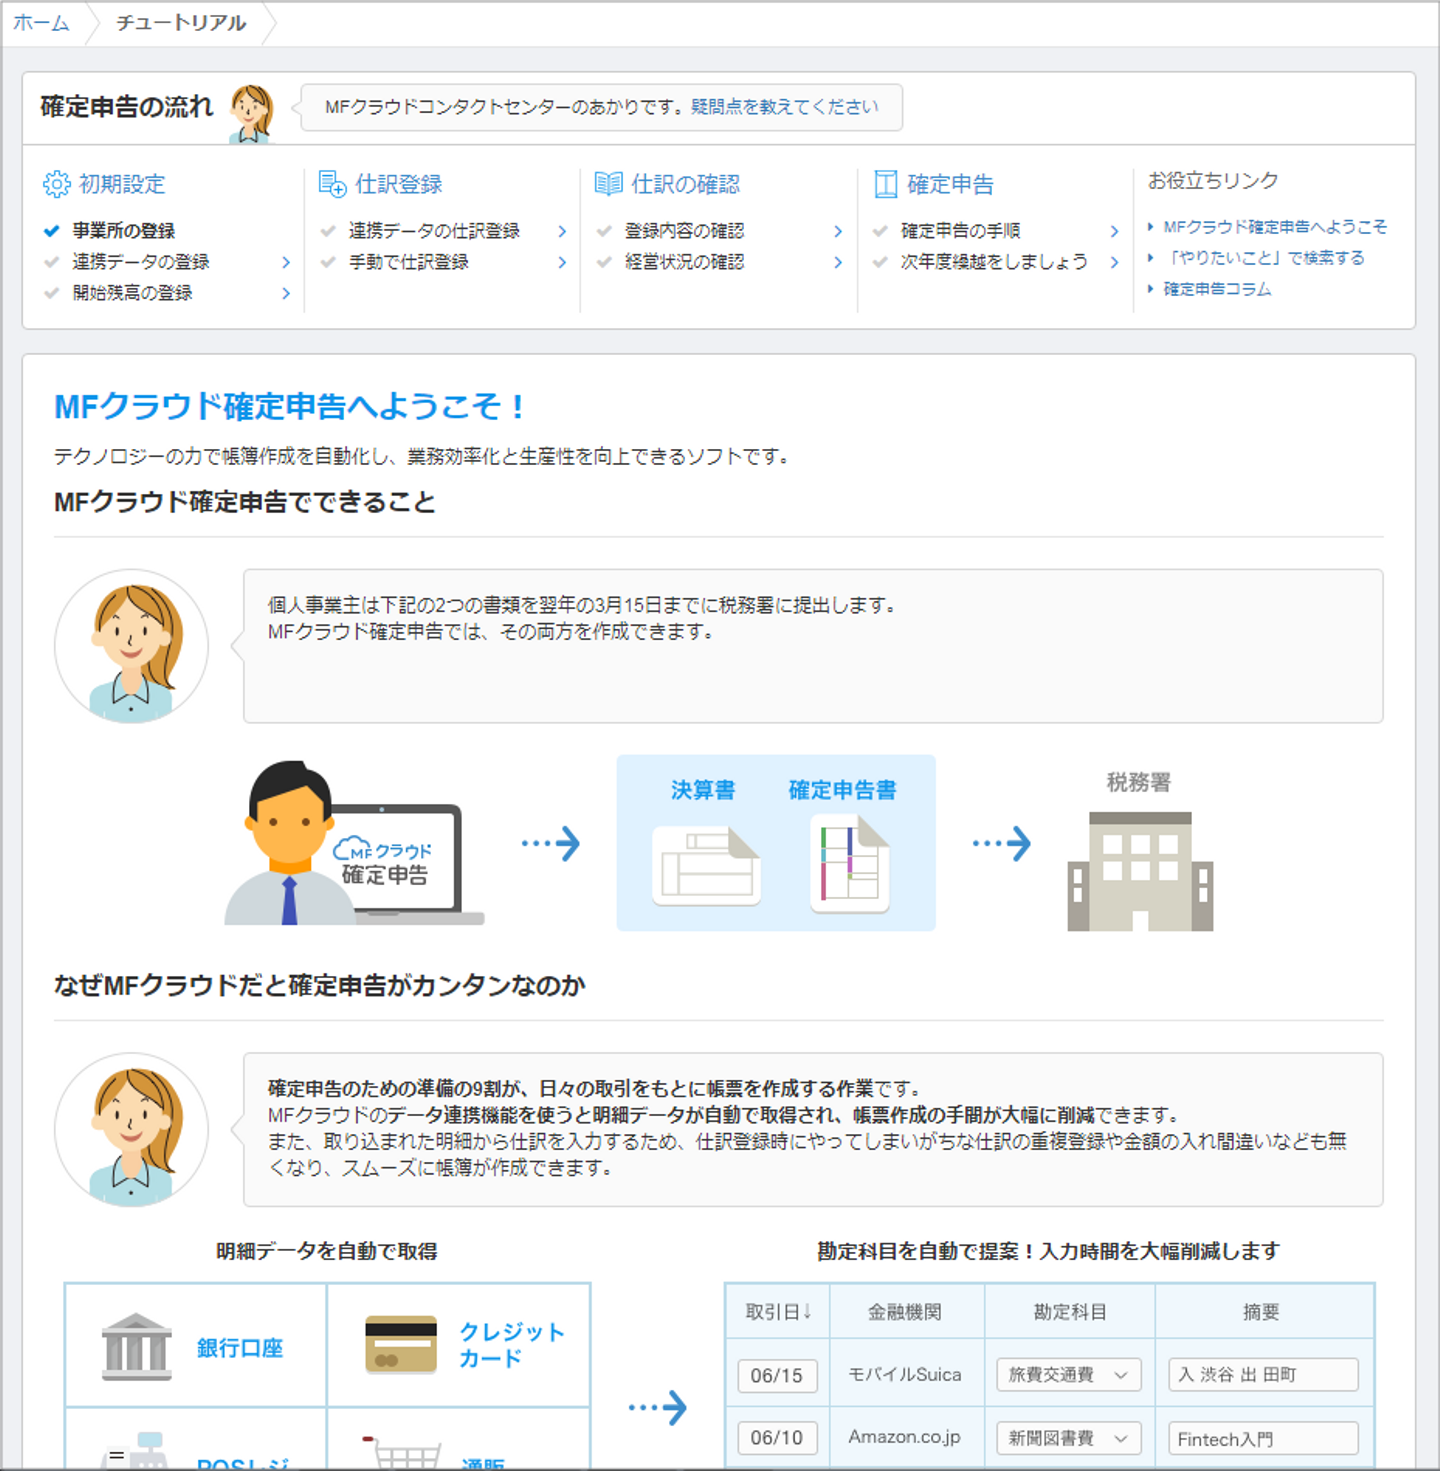Expand the chevron for 確定申告の手順
1440x1471 pixels.
point(1114,231)
